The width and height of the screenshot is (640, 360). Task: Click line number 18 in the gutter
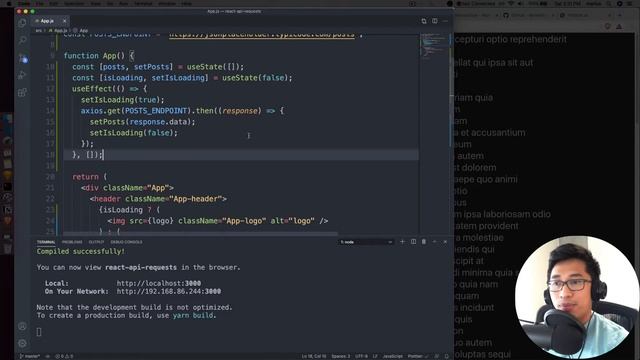(50, 155)
